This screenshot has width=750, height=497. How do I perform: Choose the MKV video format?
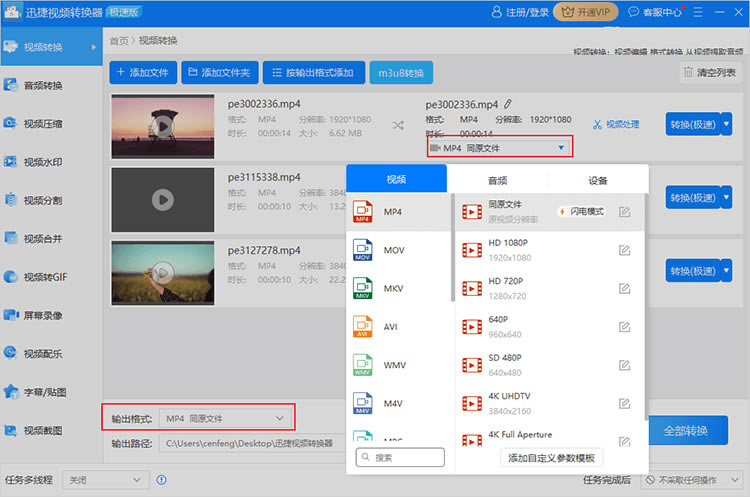pos(394,289)
